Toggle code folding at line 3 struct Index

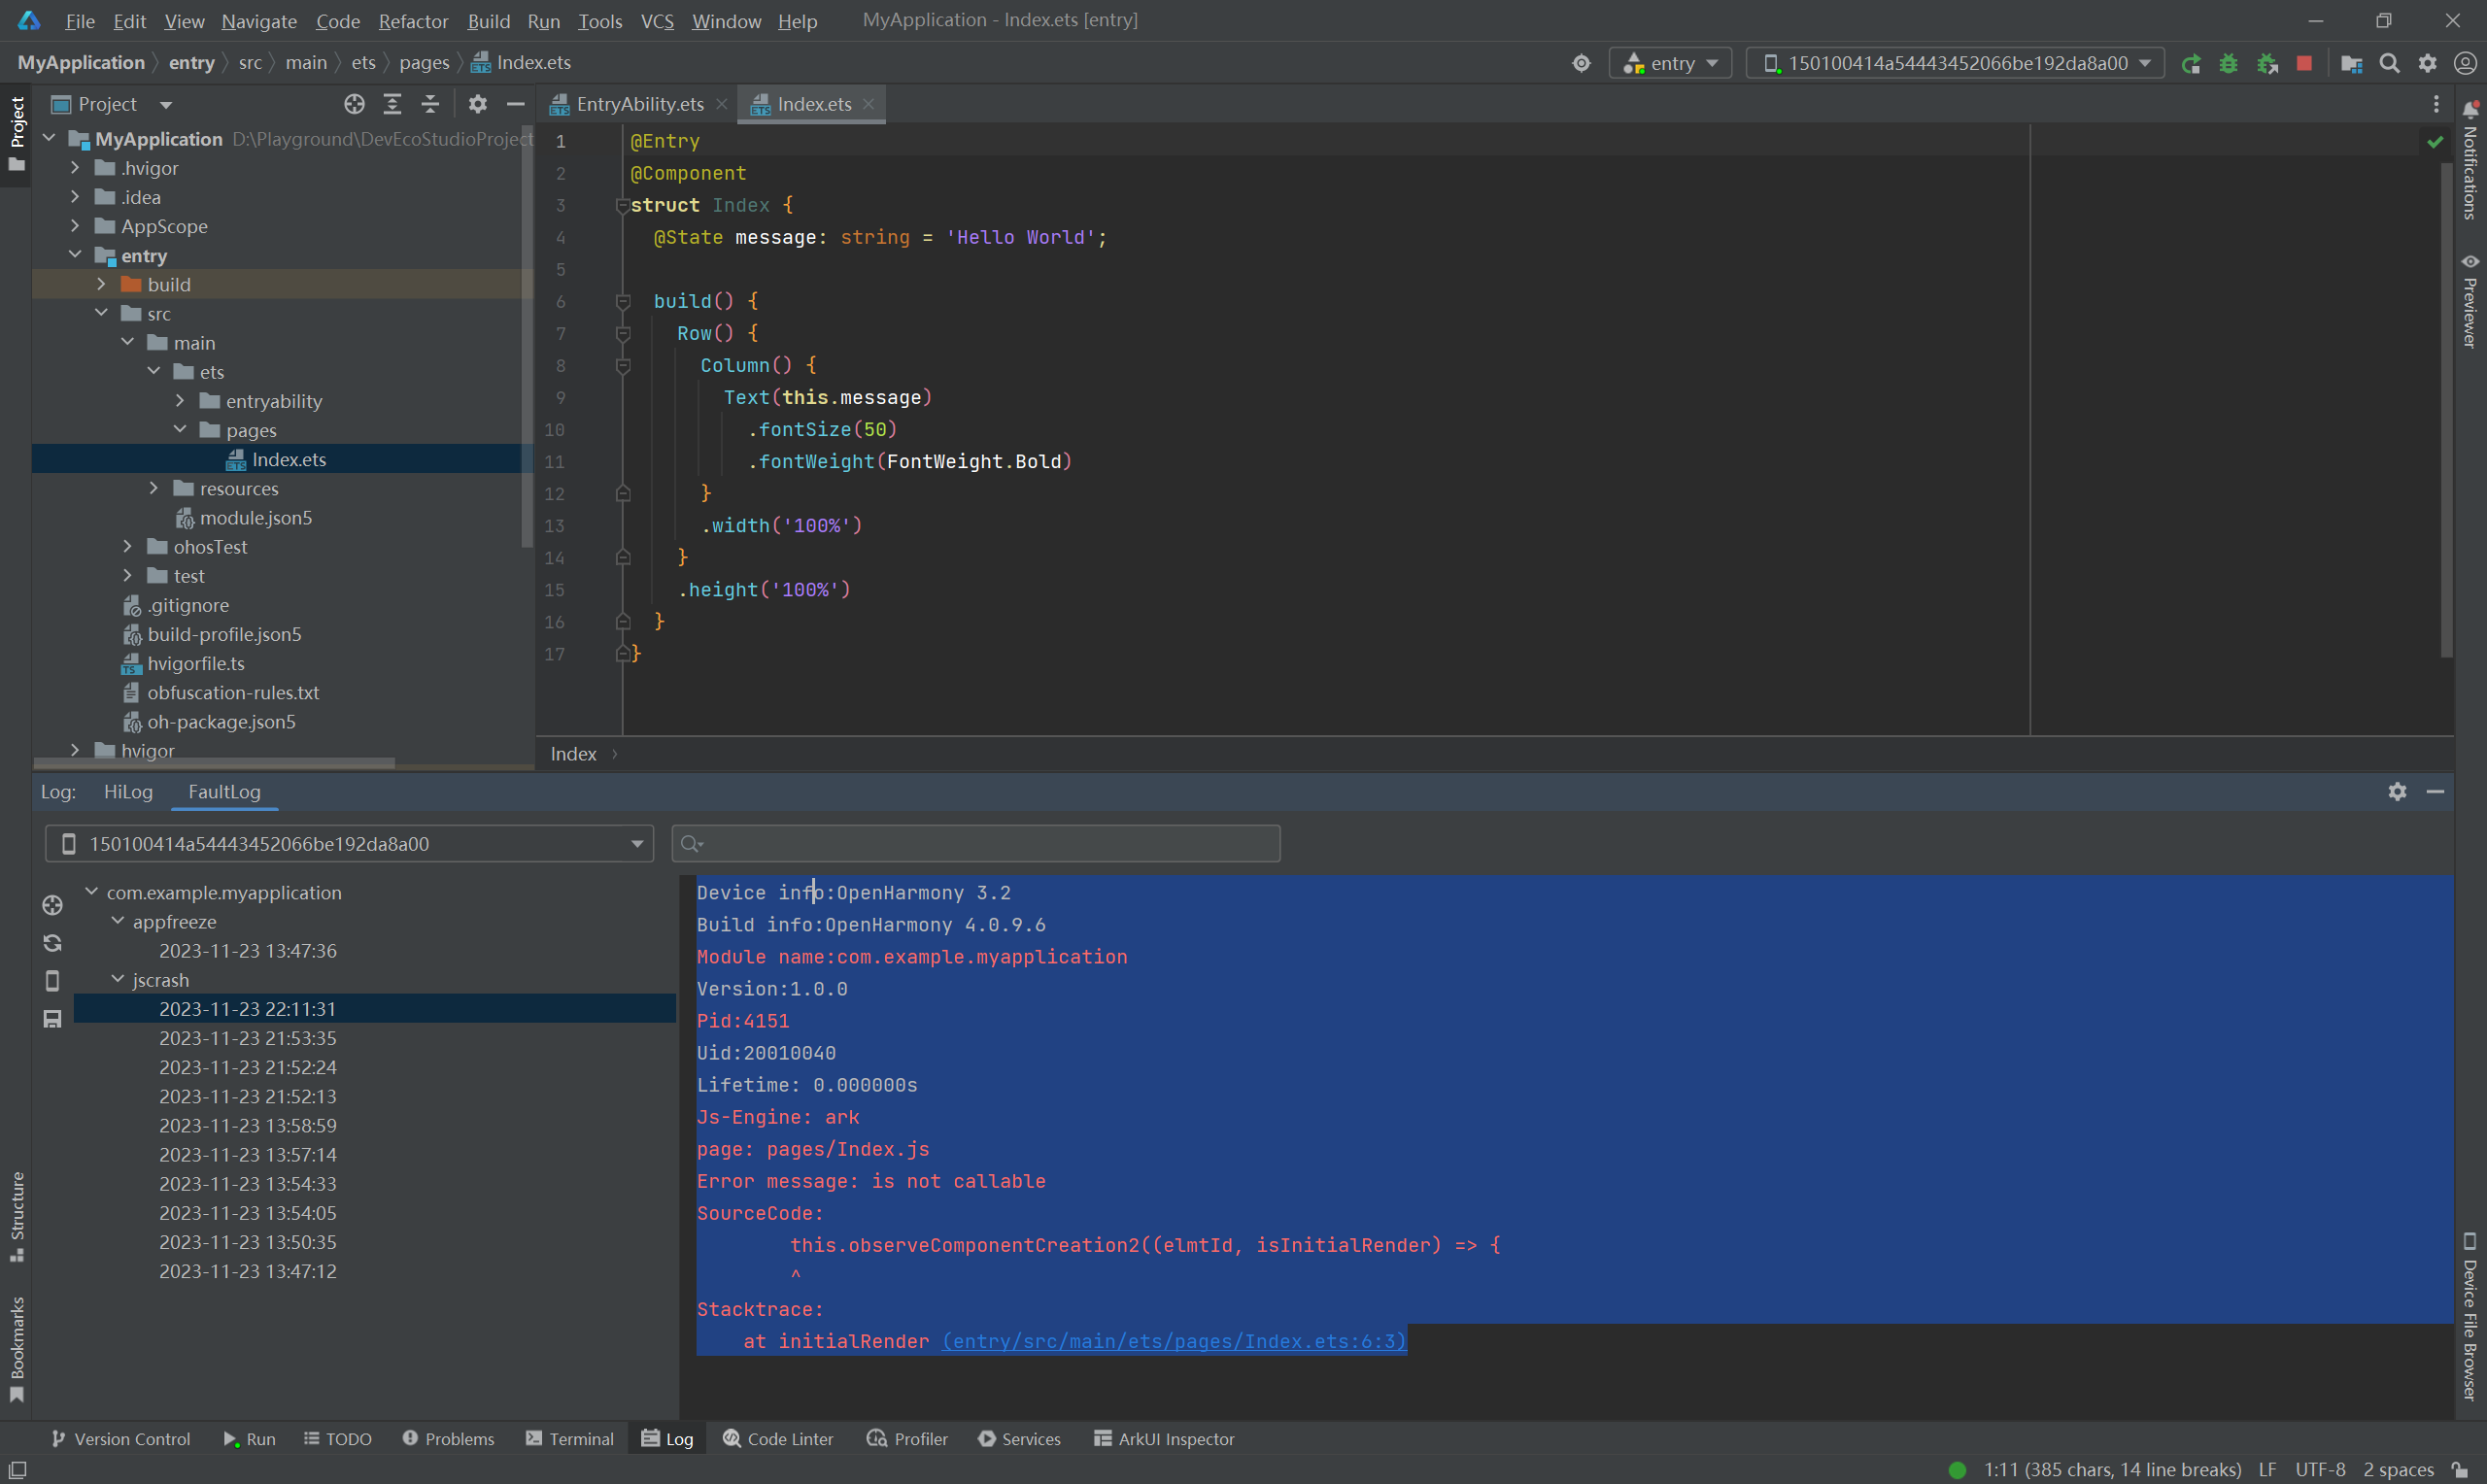pos(623,205)
